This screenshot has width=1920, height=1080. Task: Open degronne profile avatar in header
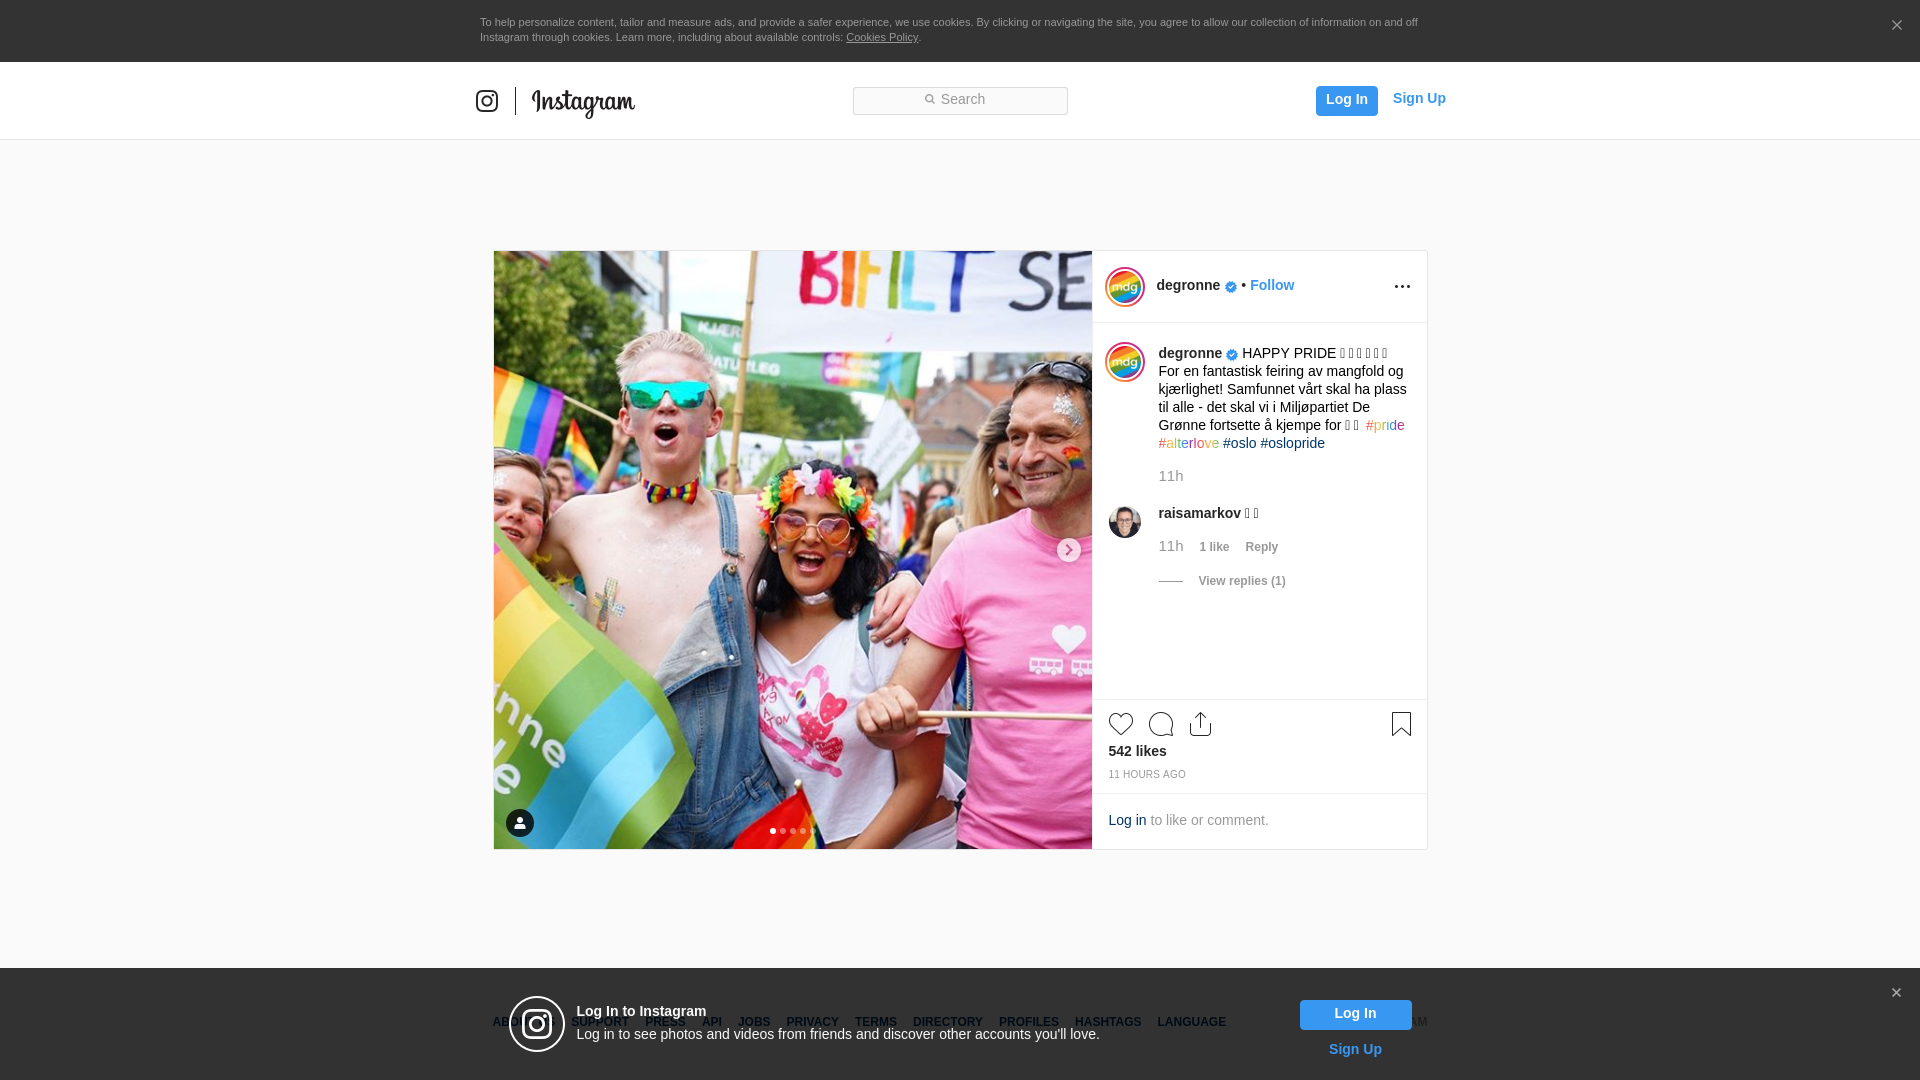1125,287
